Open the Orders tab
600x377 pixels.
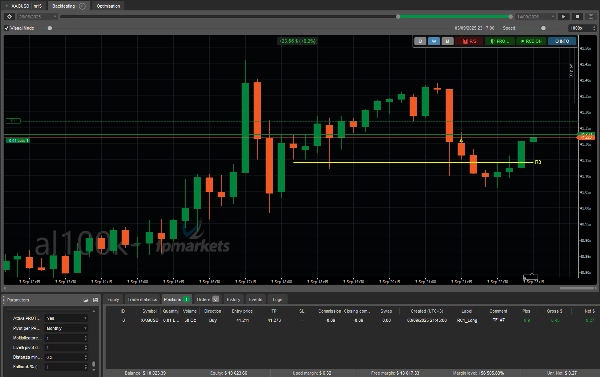[x=207, y=299]
